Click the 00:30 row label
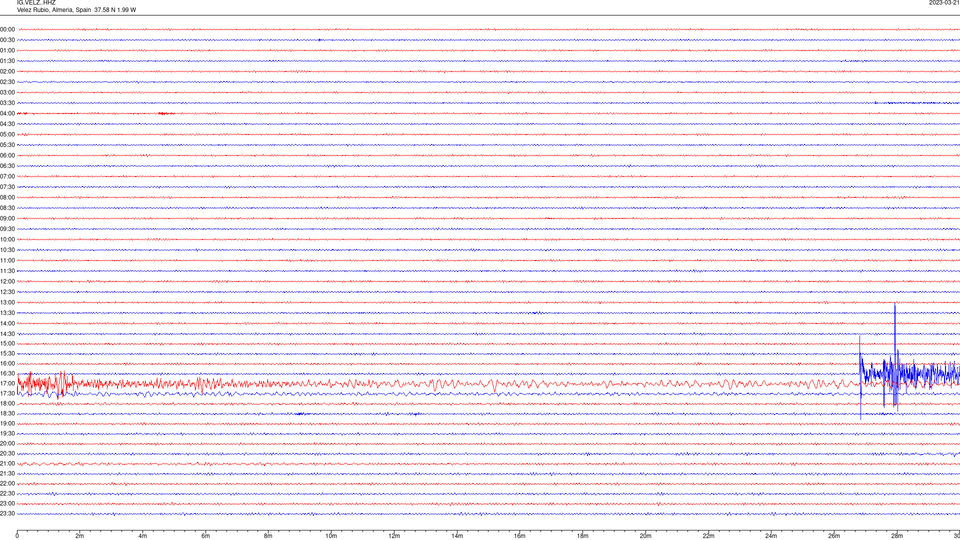The height and width of the screenshot is (540, 960). 7,40
